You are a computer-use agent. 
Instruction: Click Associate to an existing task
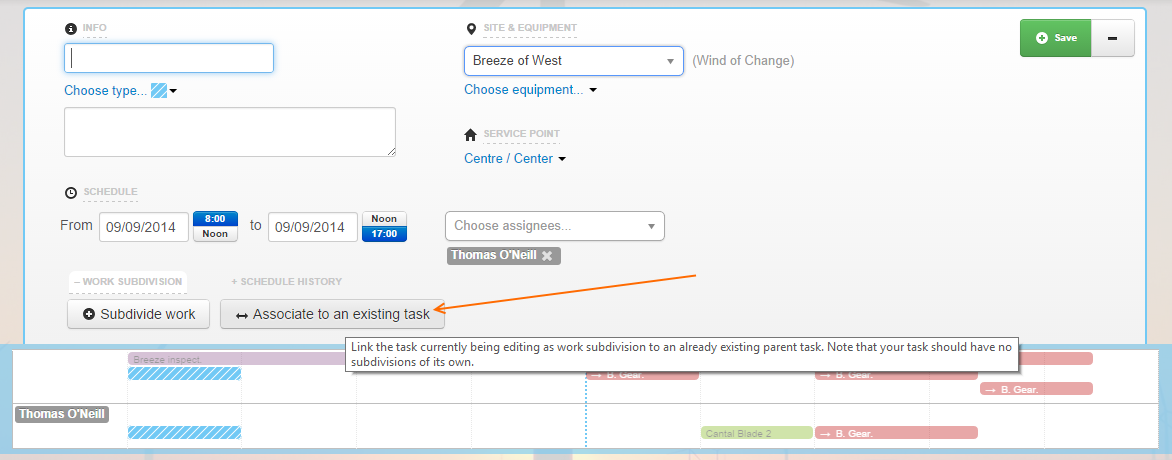pos(332,314)
